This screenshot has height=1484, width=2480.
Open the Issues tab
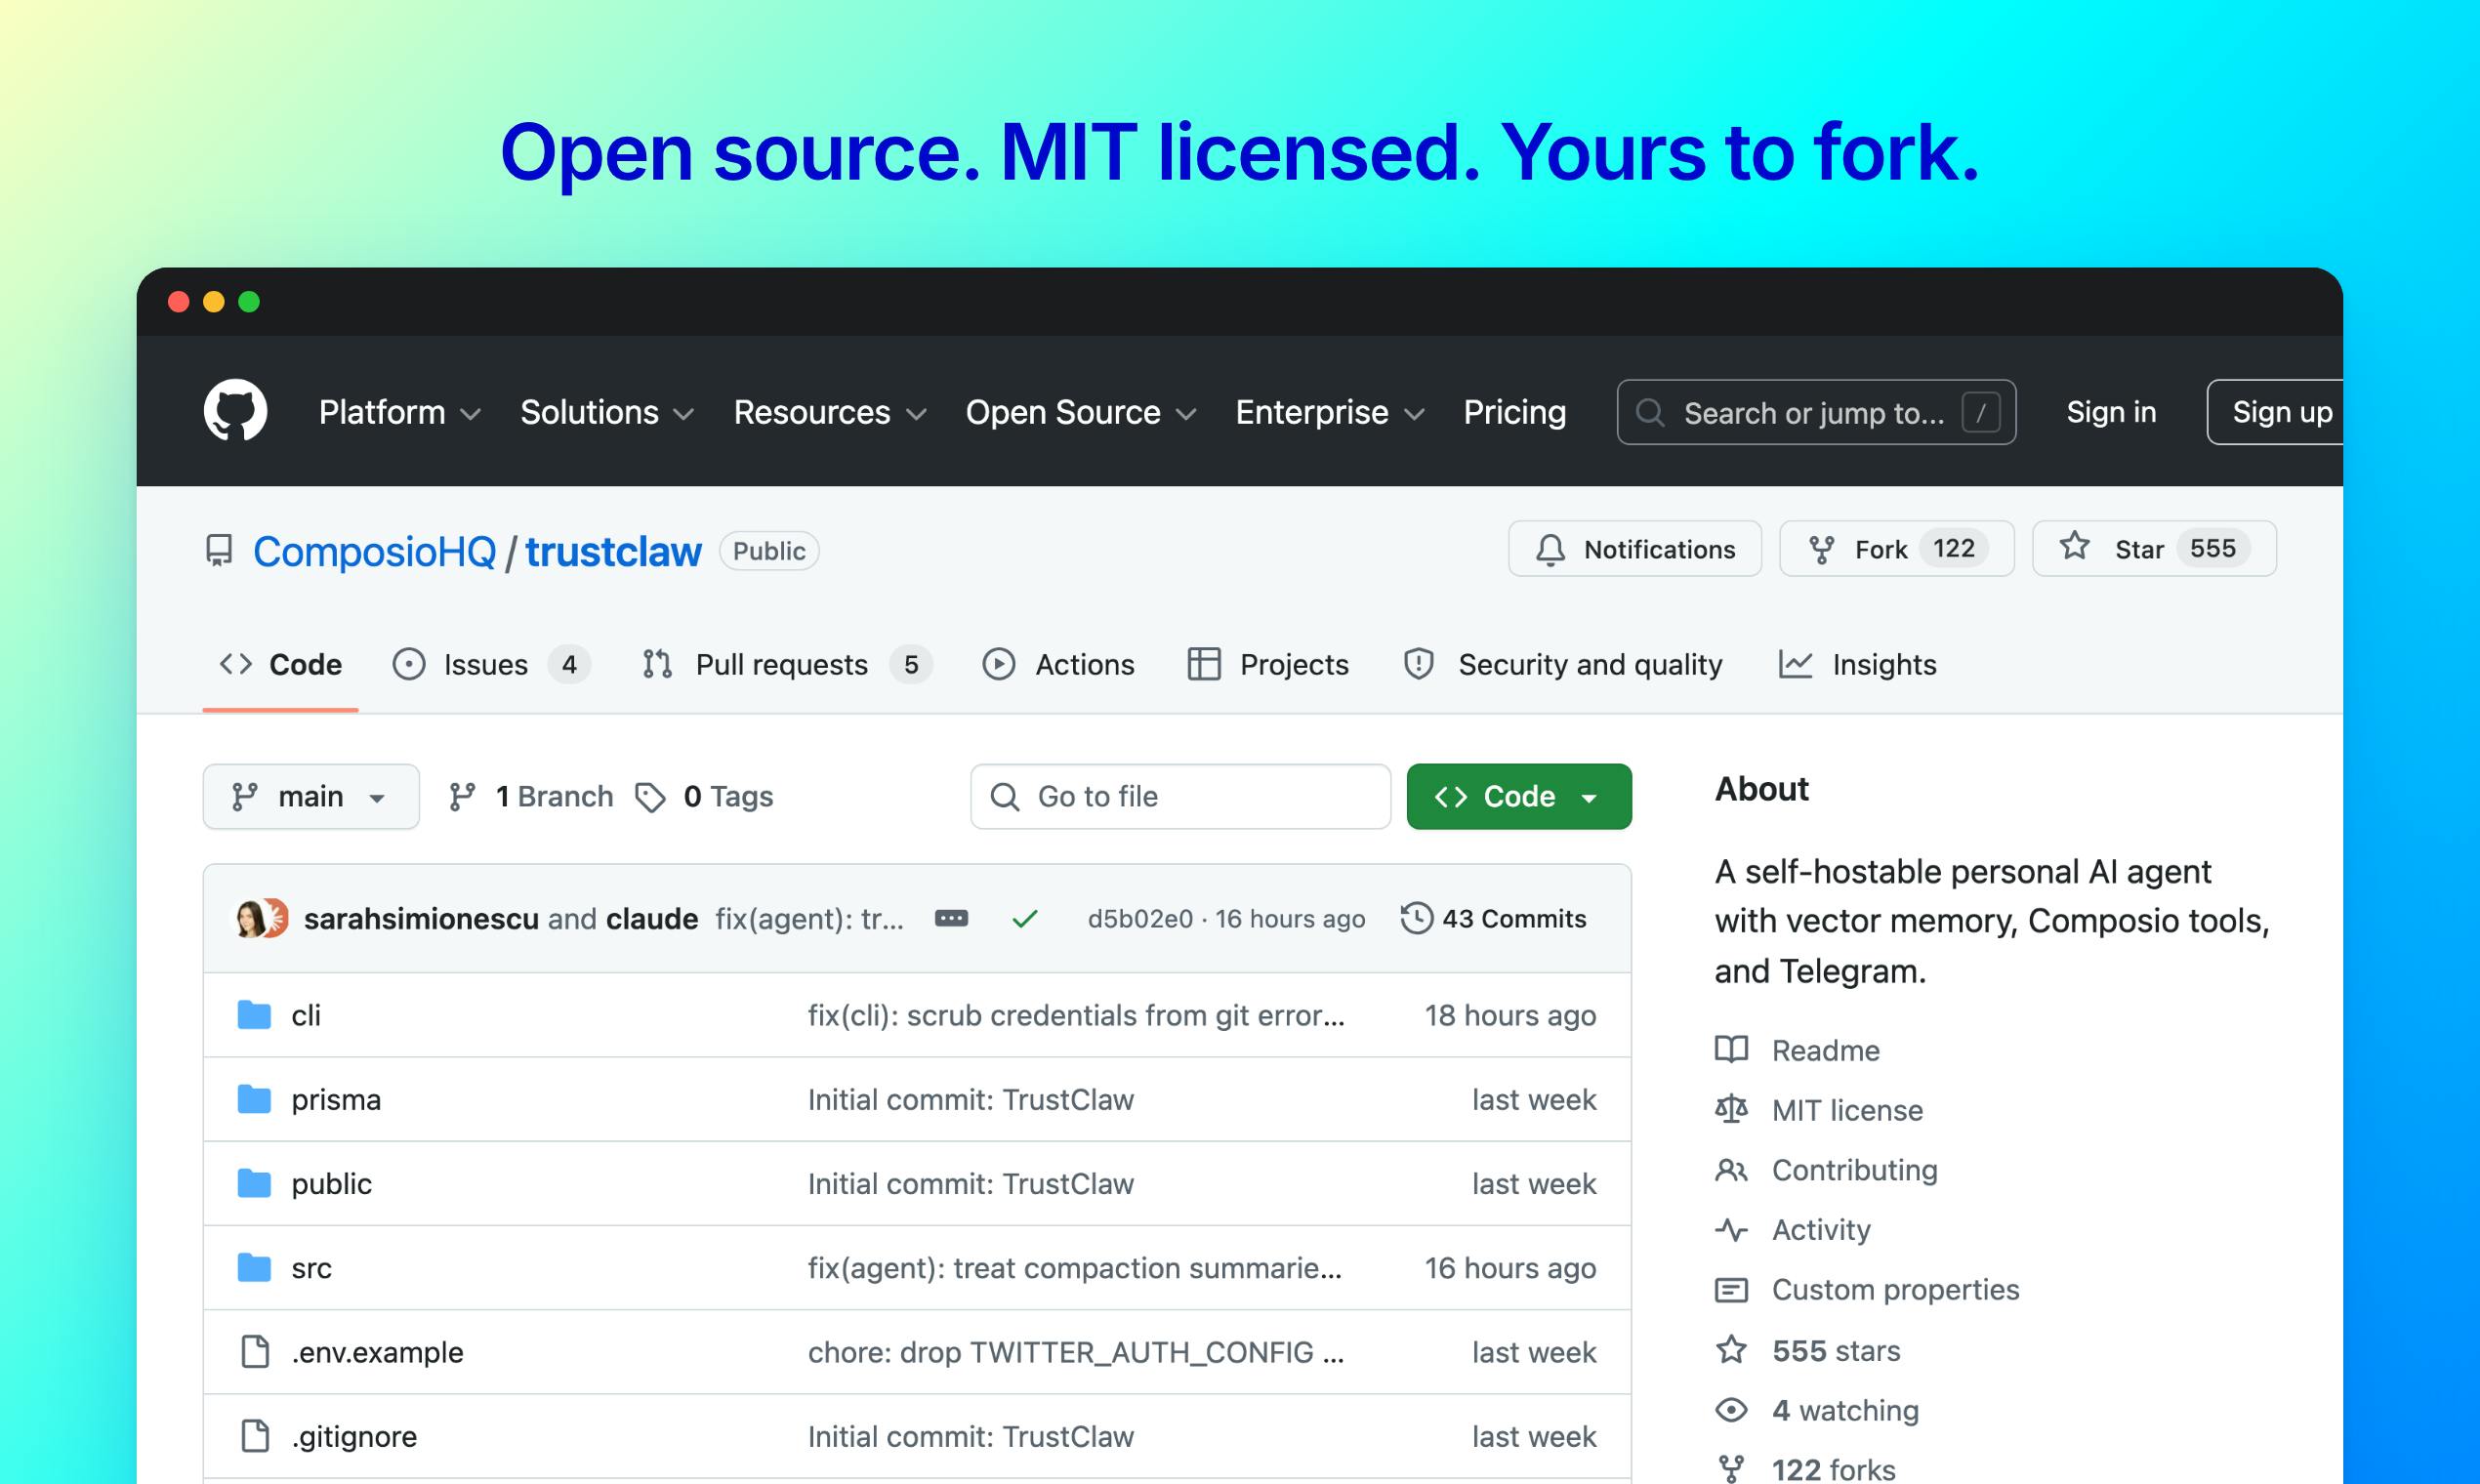[492, 665]
